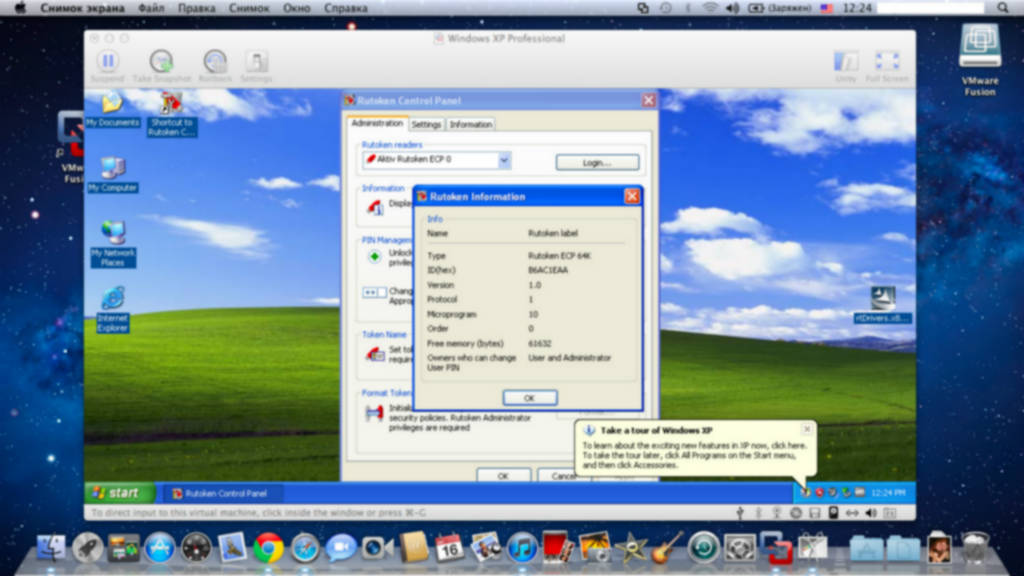Expand the Rutoken readers dropdown

(504, 160)
